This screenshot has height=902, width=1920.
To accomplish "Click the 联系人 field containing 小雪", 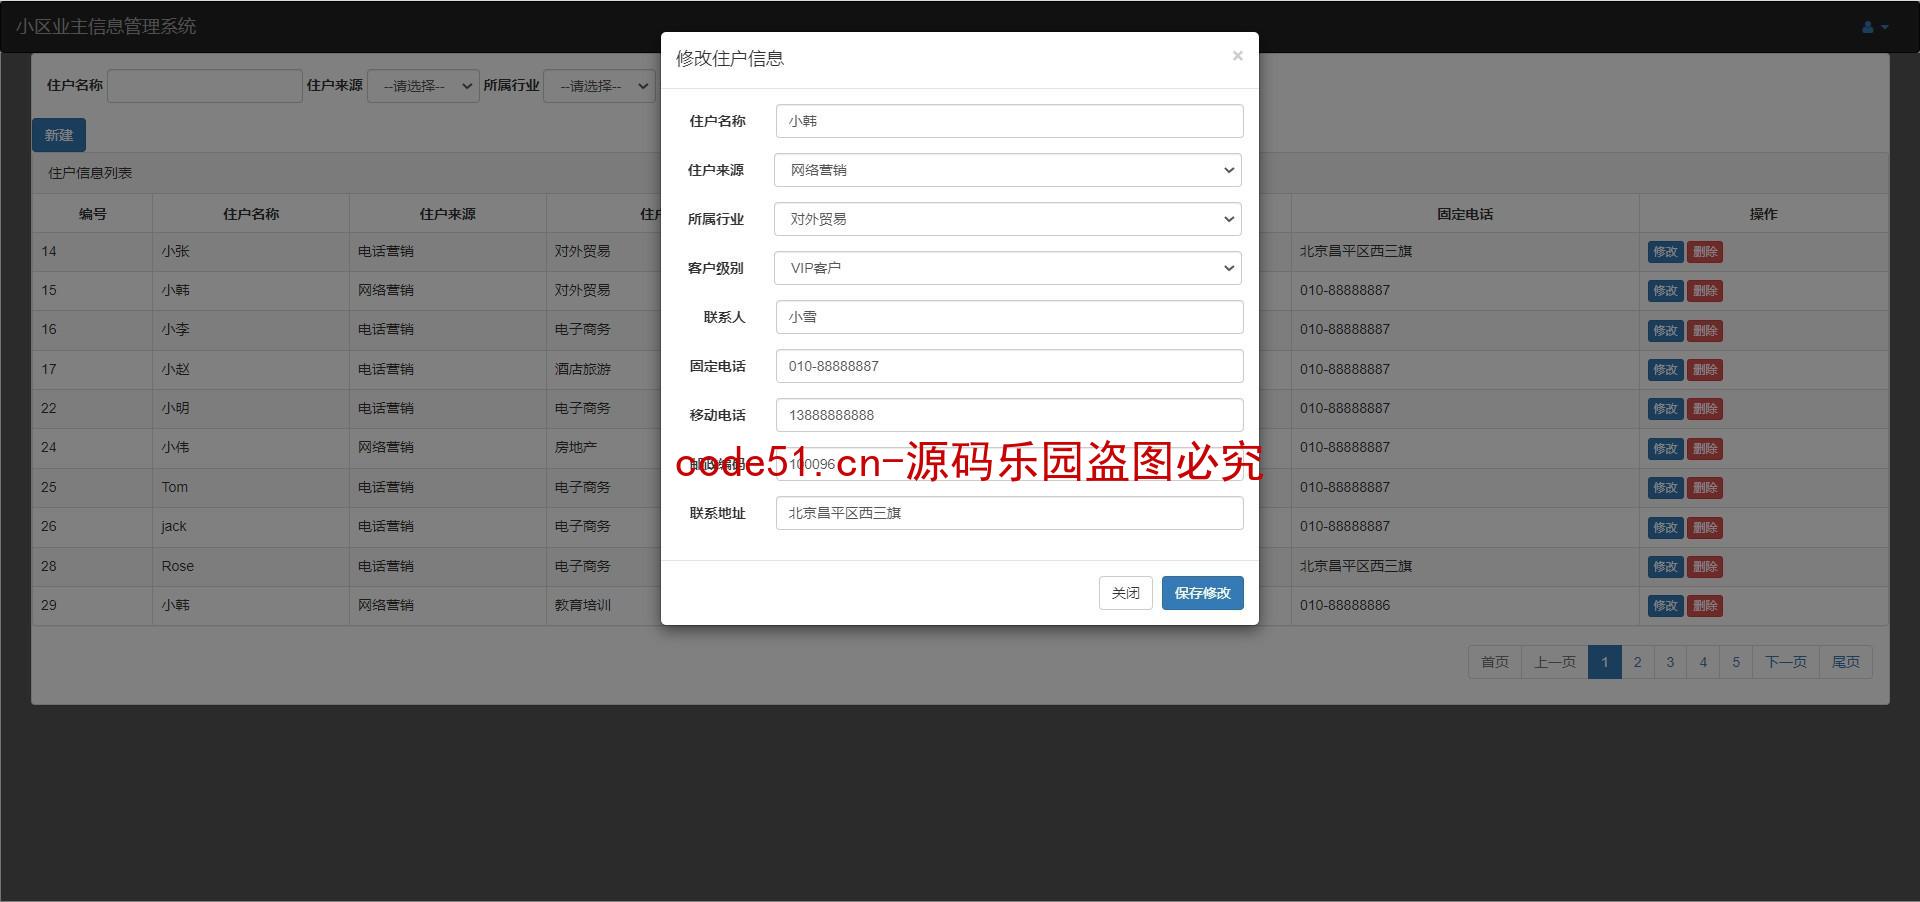I will pyautogui.click(x=1009, y=317).
